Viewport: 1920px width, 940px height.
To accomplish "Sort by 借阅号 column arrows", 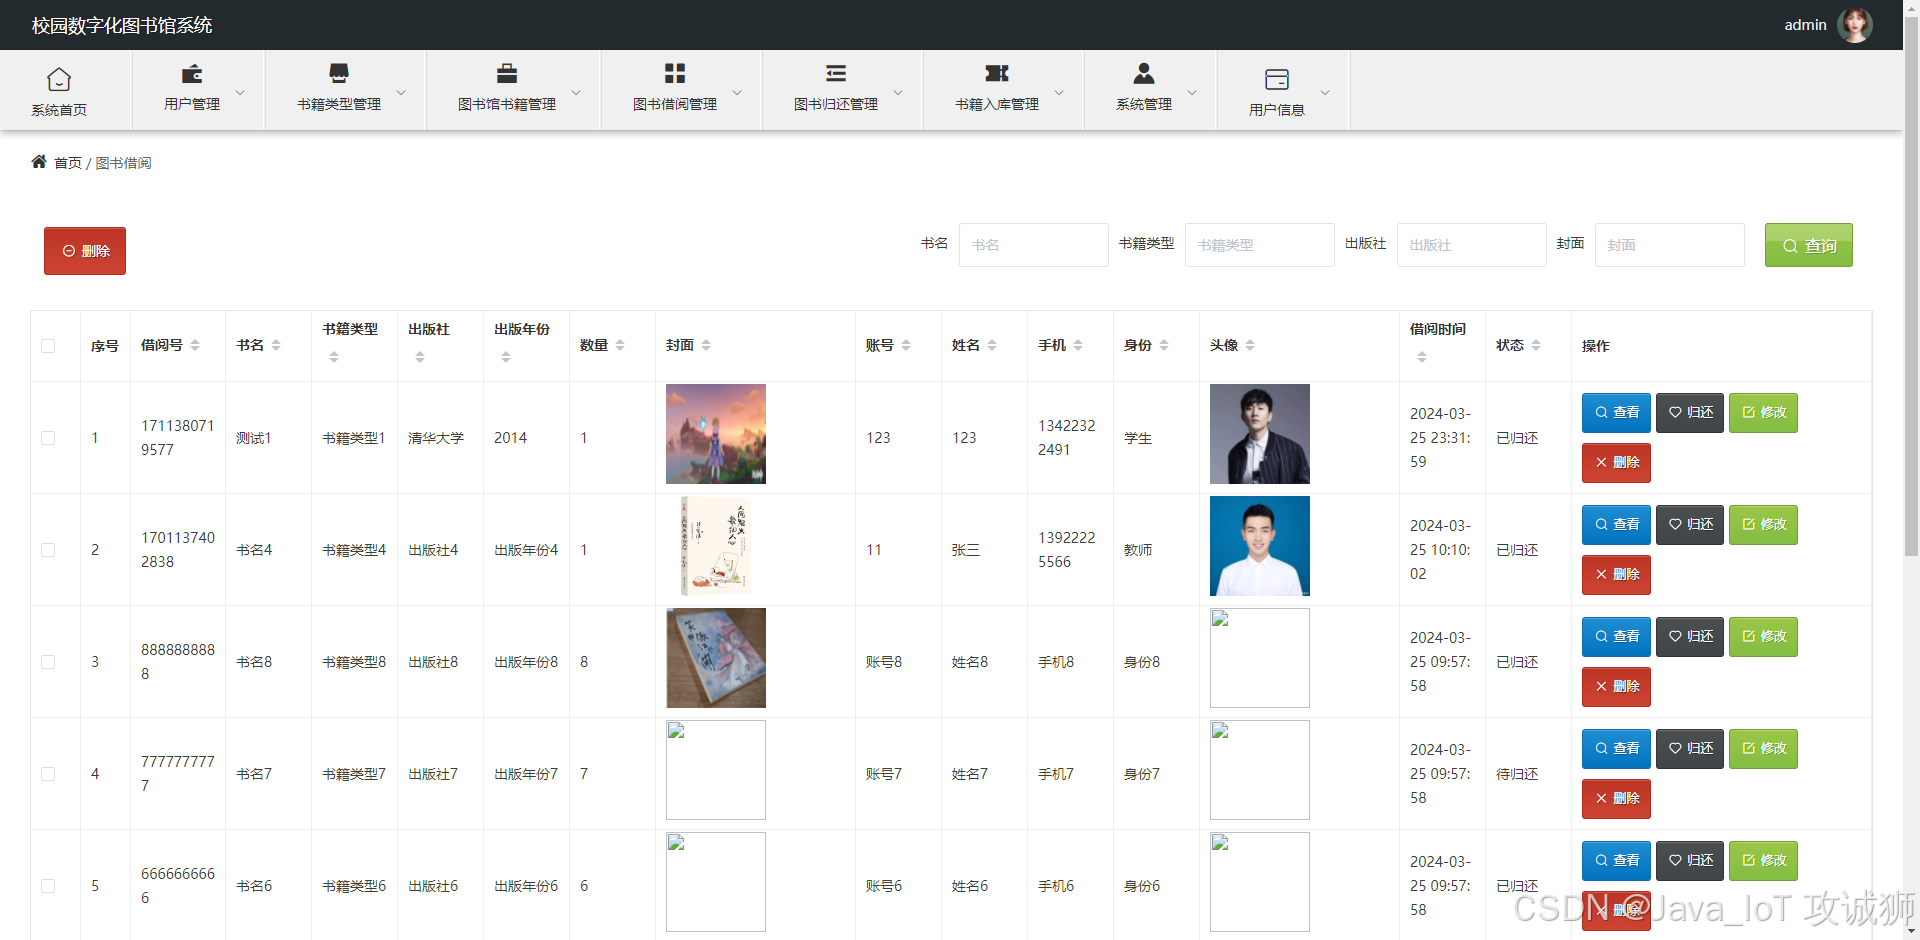I will (x=195, y=345).
